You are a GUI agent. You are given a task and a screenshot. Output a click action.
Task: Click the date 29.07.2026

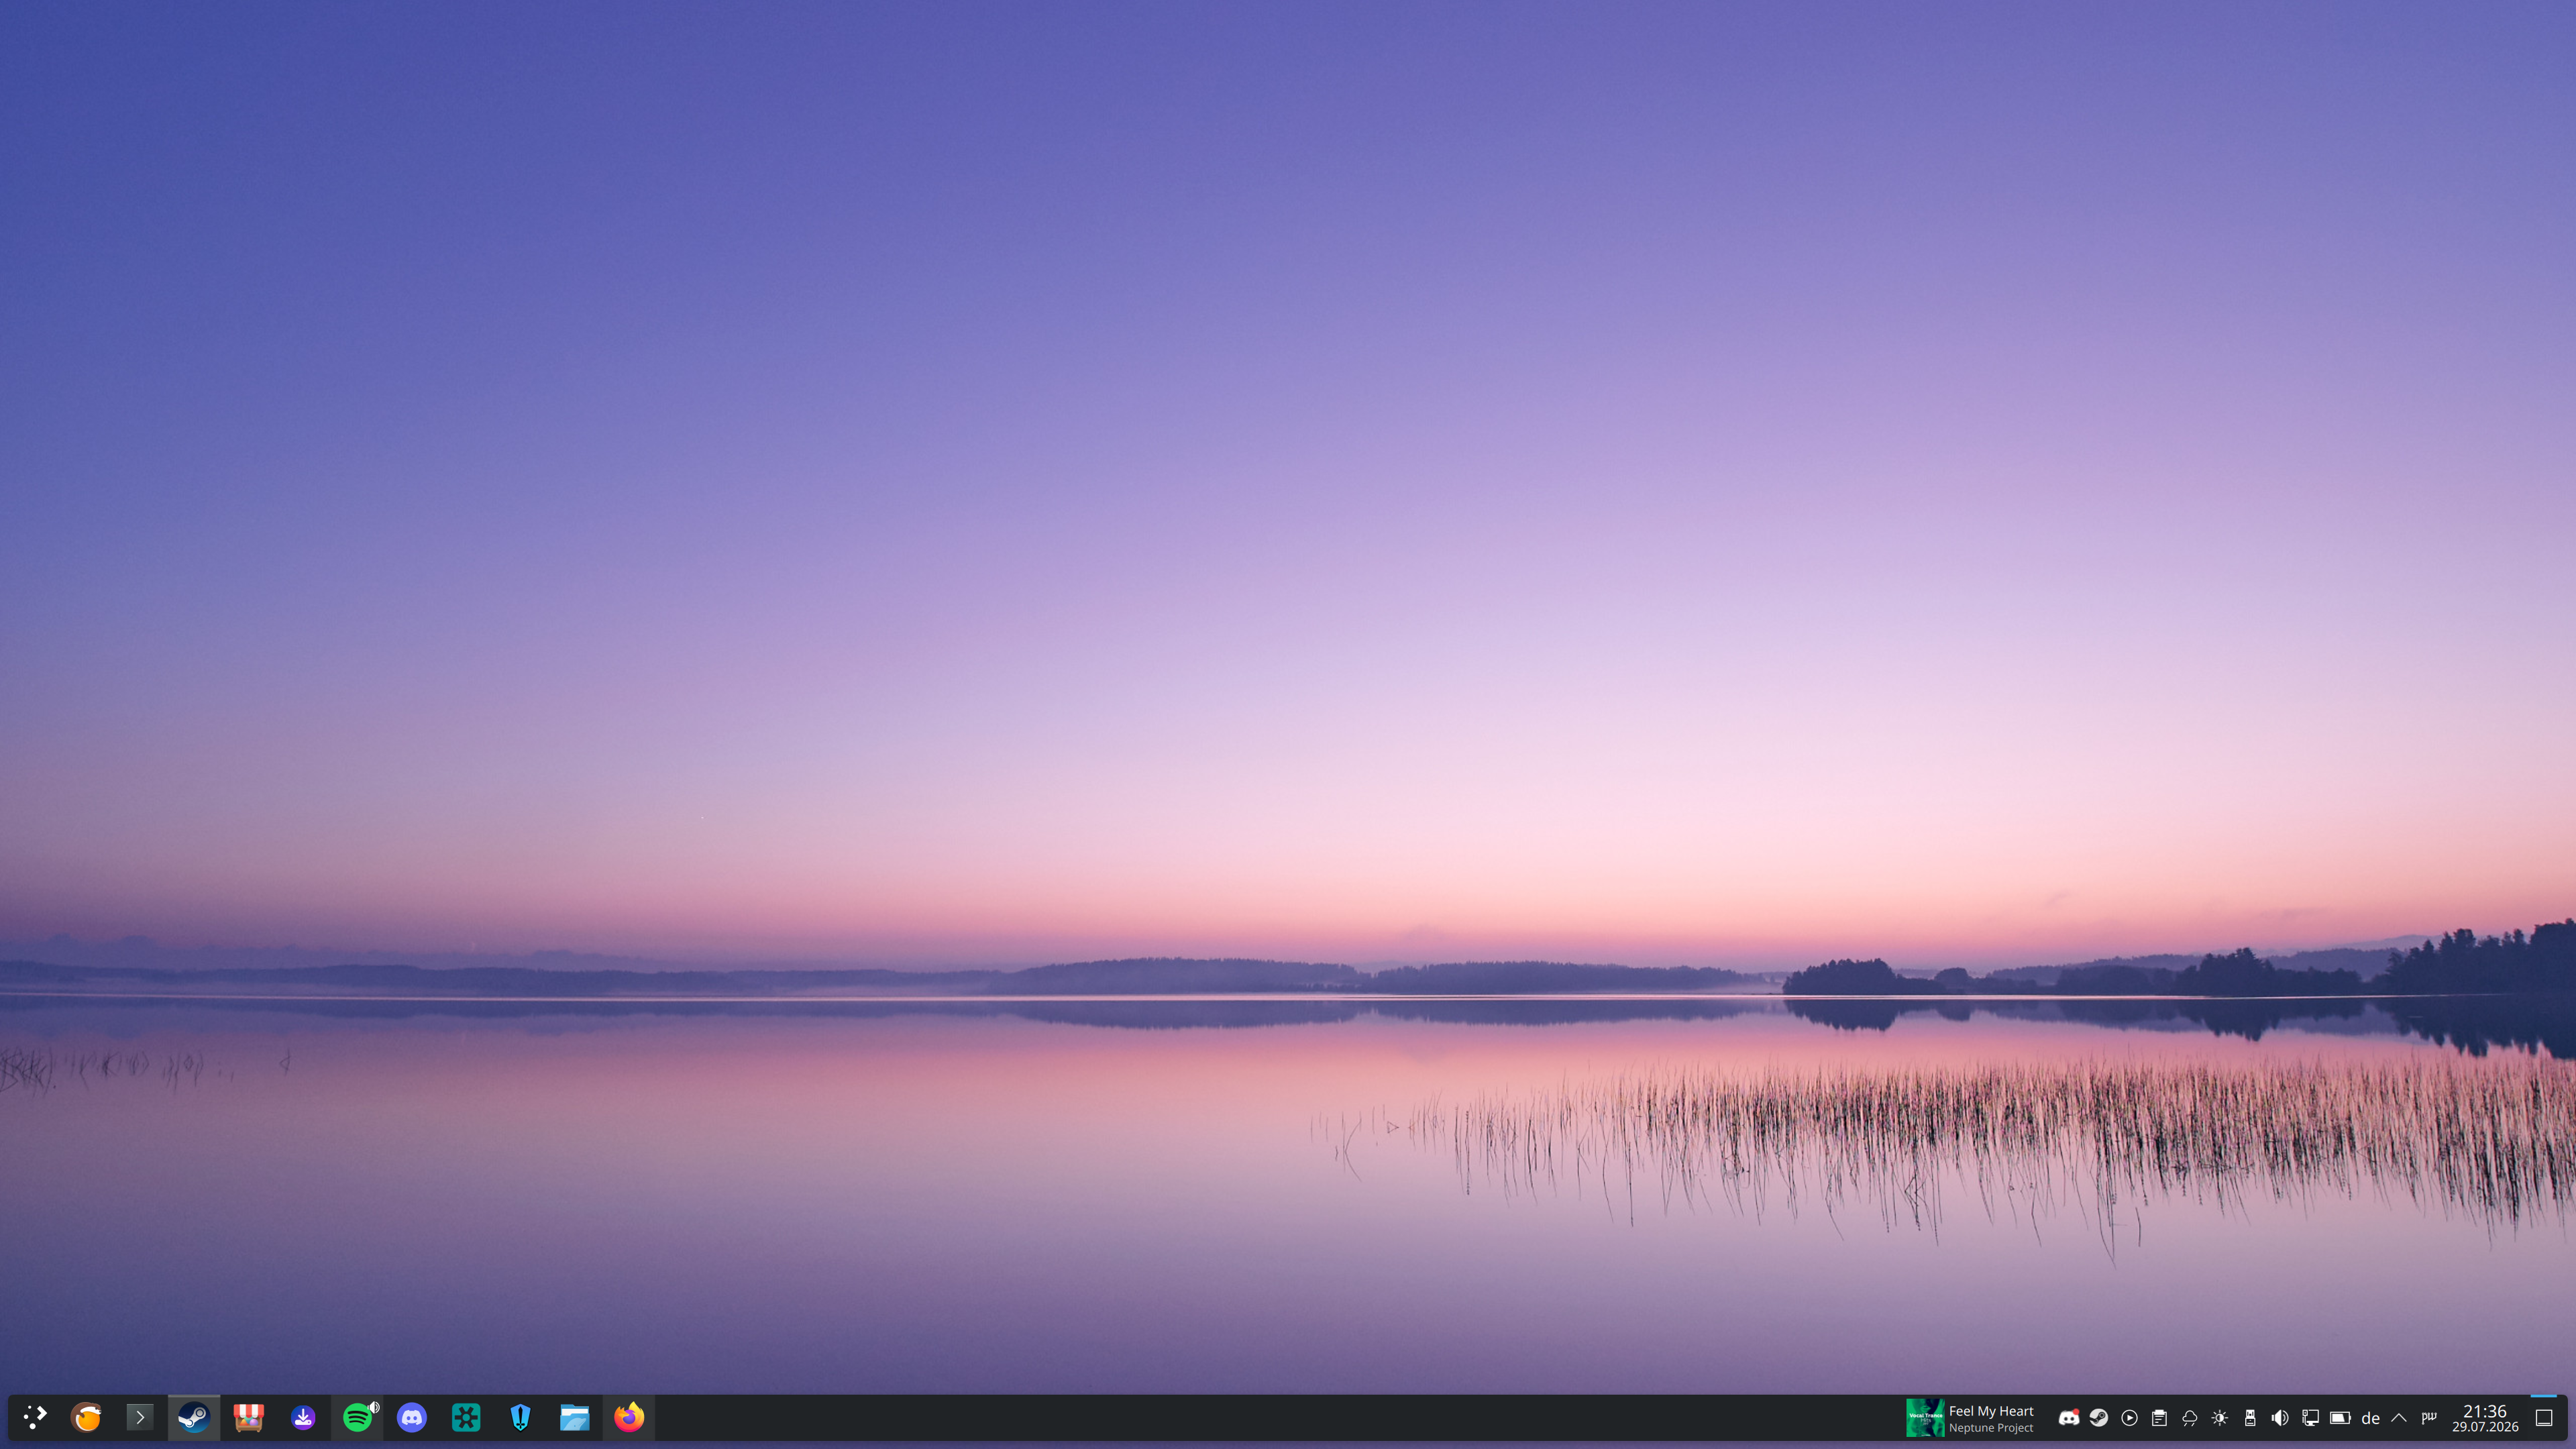2485,1428
